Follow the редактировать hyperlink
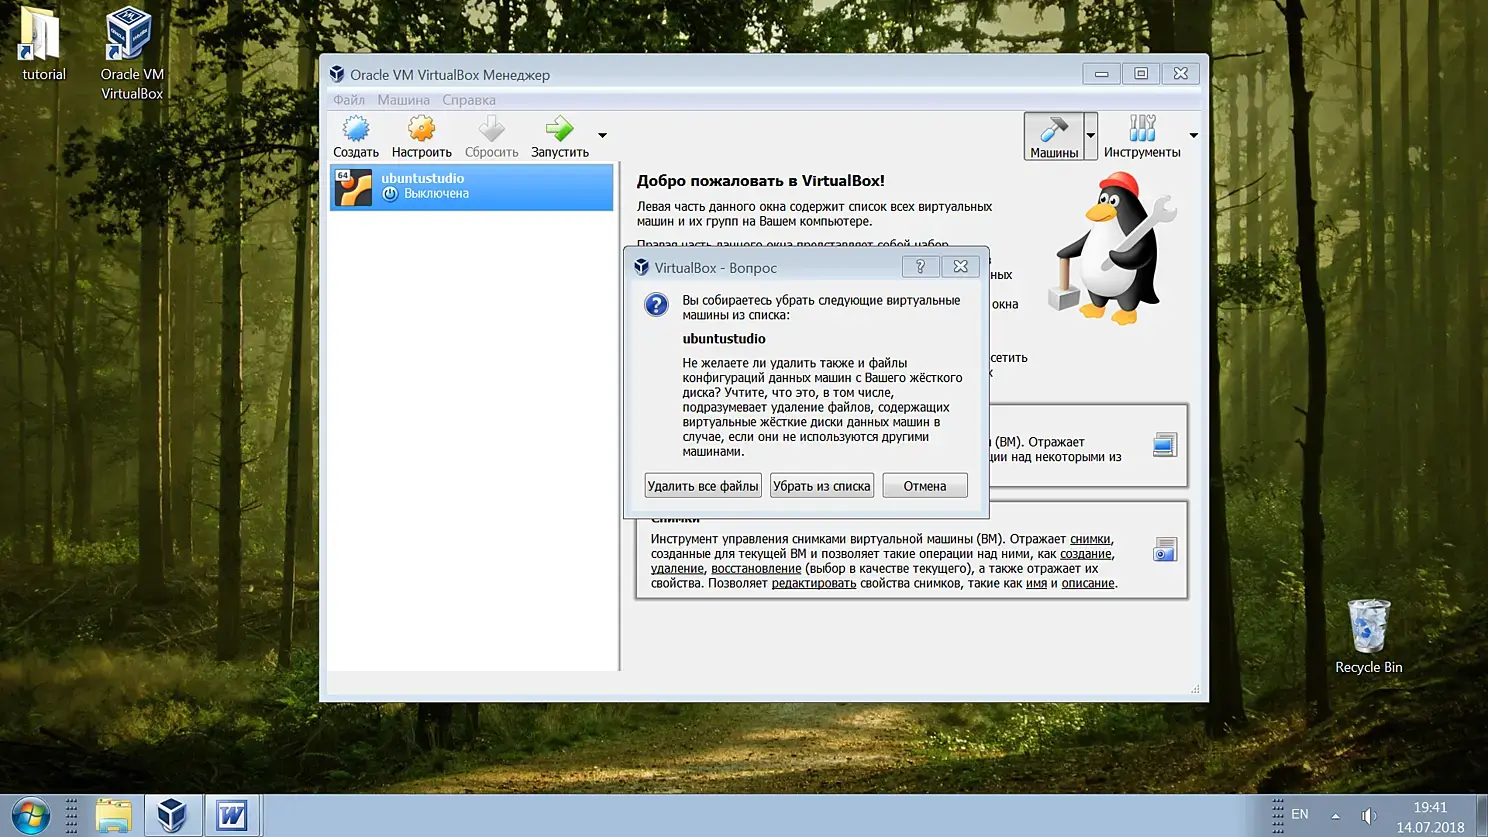Viewport: 1488px width, 837px height. click(x=814, y=583)
